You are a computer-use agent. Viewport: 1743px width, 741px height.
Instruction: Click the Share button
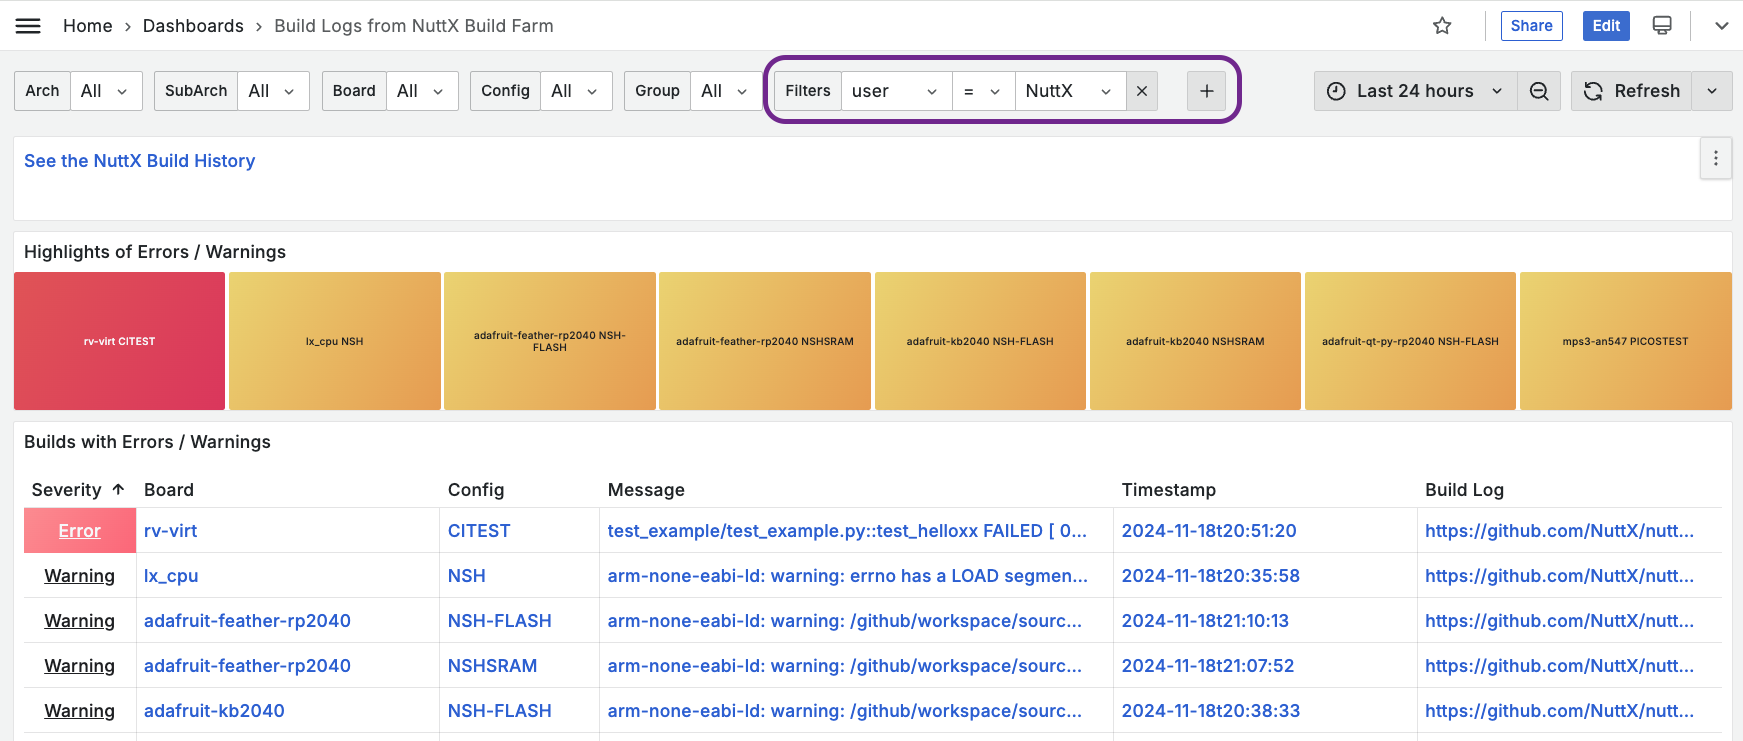1531,26
